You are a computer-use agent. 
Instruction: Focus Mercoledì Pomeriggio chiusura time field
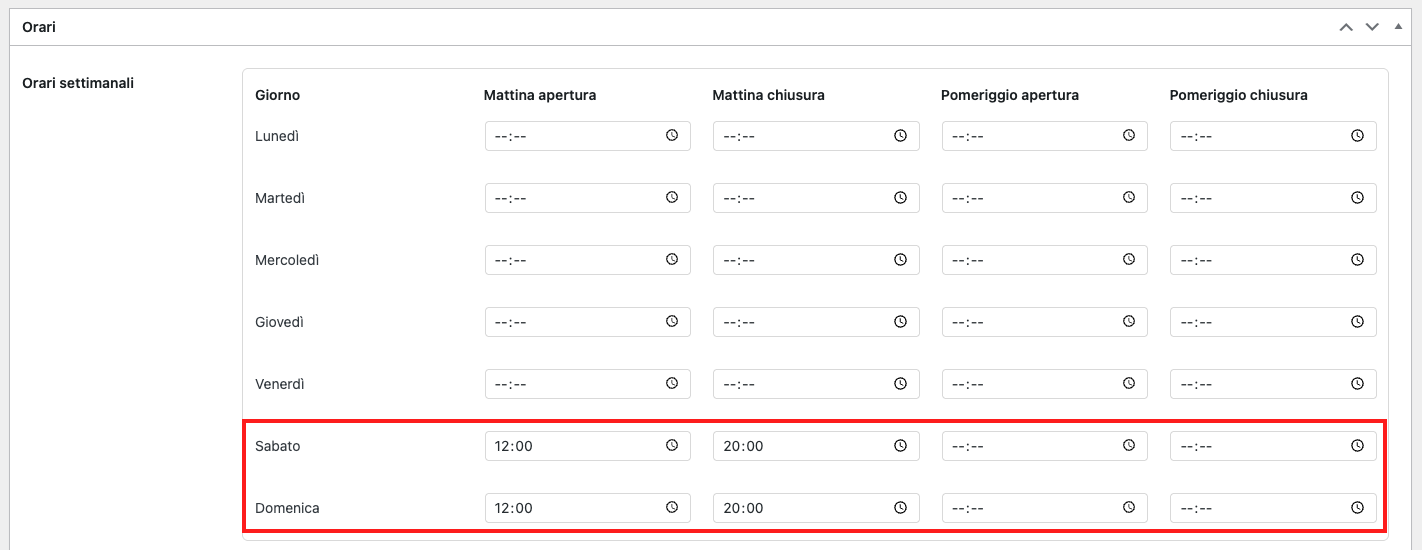[1273, 260]
